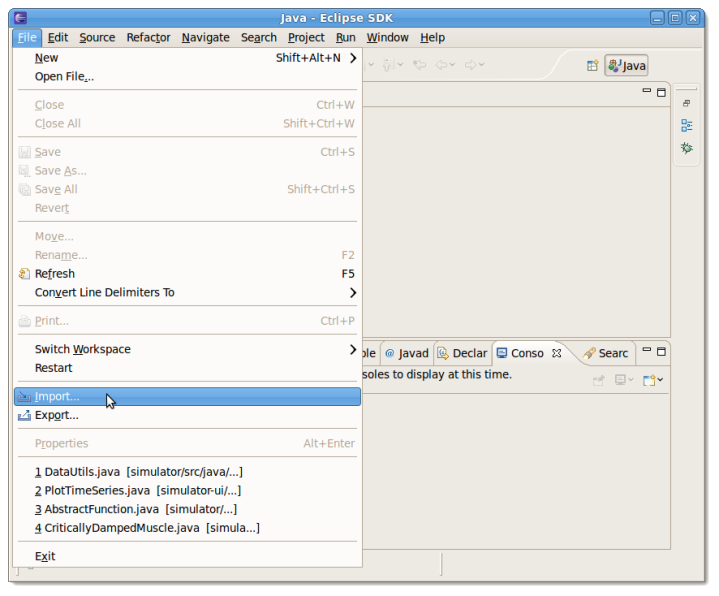Open the Back history dropdown arrow

point(452,65)
